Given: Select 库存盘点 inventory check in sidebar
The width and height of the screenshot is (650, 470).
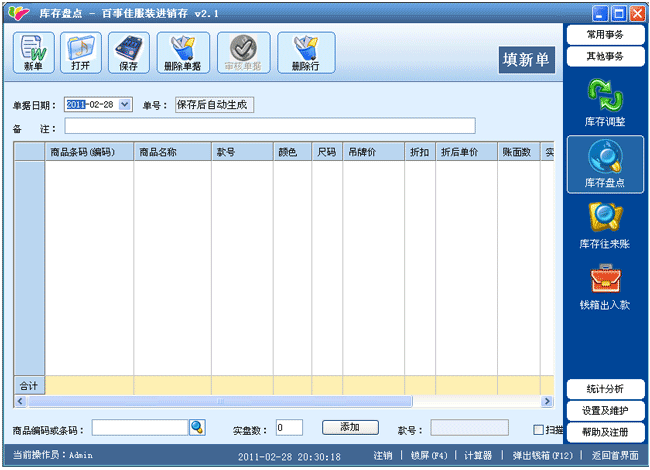Looking at the screenshot, I should tap(605, 164).
